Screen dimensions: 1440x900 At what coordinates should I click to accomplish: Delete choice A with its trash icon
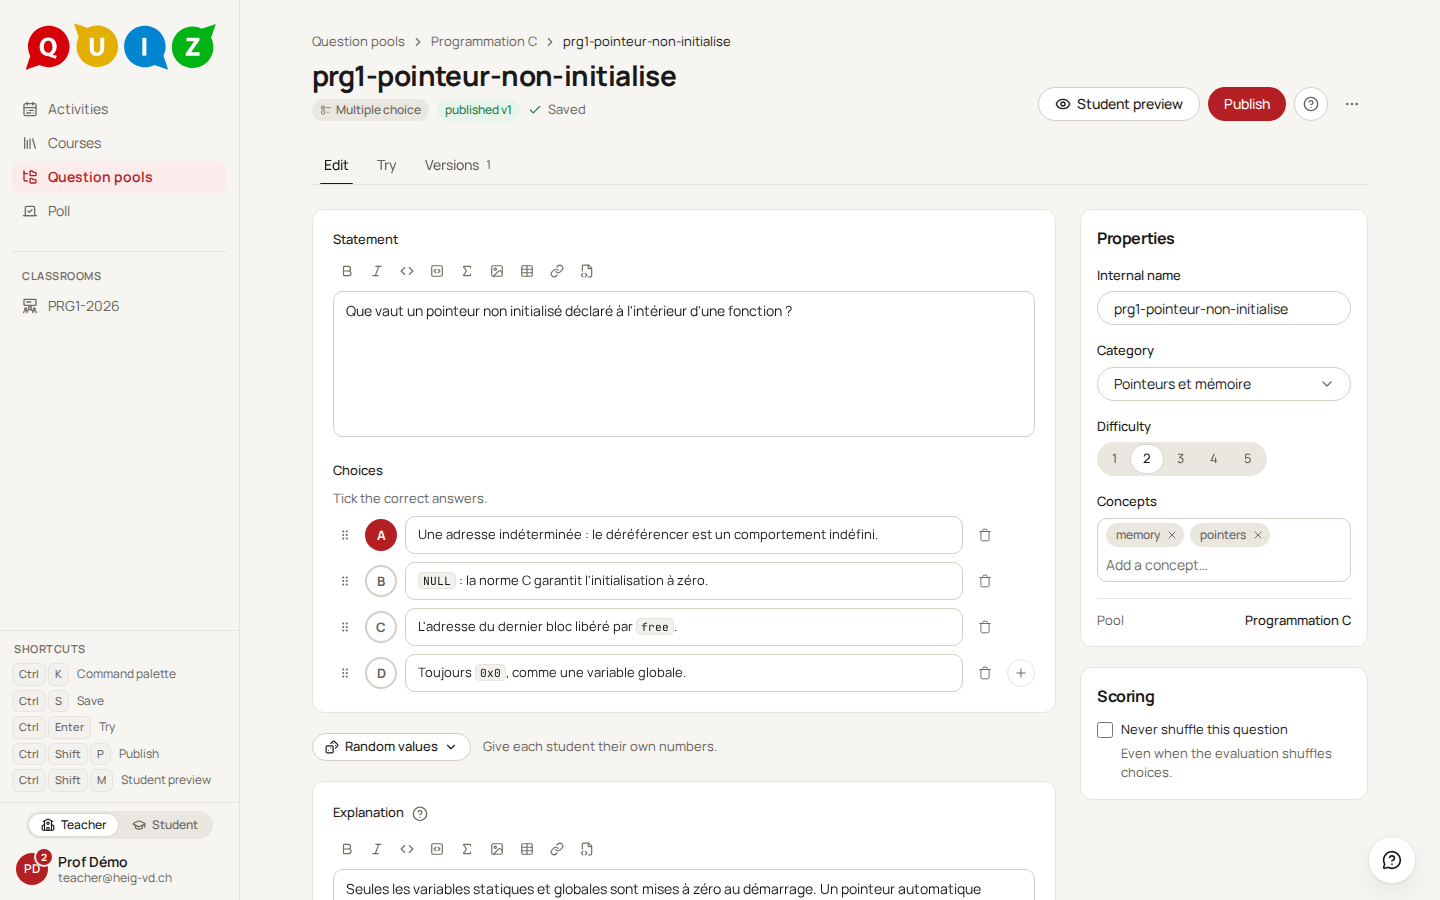click(x=985, y=535)
